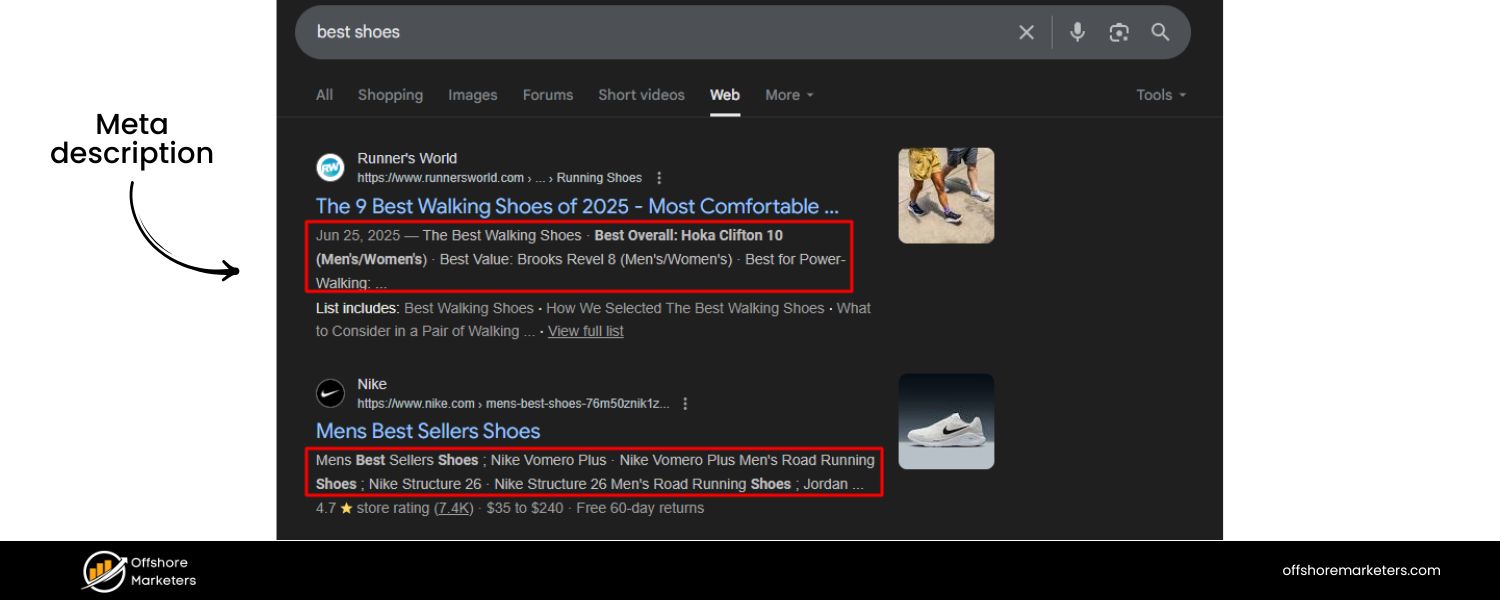Switch to the Images tab
Viewport: 1500px width, 600px height.
click(472, 94)
